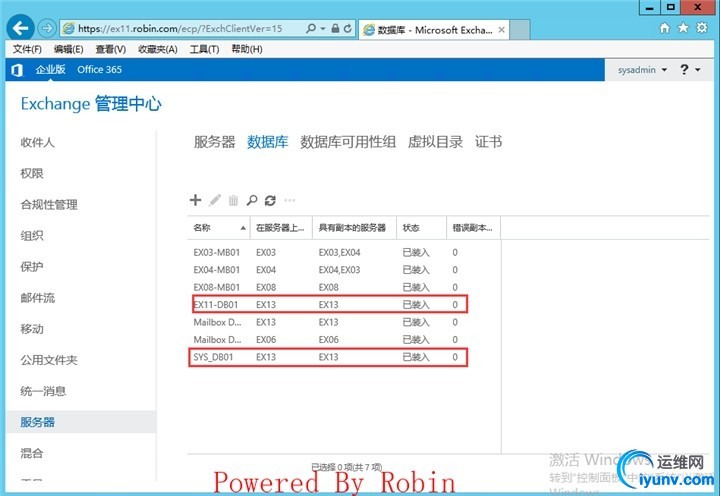Open the browser Tools gear icon
The height and width of the screenshot is (496, 720).
(702, 28)
